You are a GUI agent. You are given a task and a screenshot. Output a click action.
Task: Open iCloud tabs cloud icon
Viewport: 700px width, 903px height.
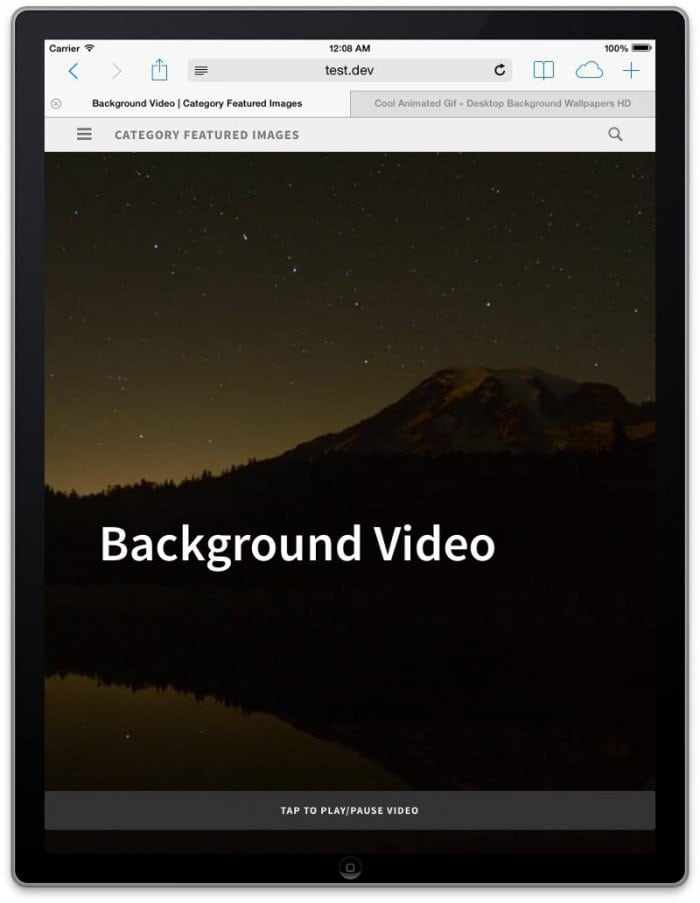pos(589,70)
